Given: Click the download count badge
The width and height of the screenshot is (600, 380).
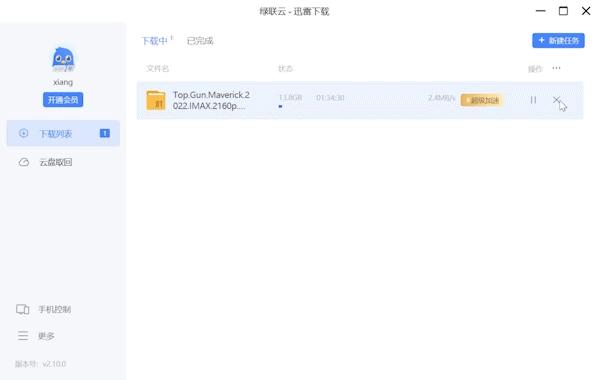Looking at the screenshot, I should click(x=105, y=133).
